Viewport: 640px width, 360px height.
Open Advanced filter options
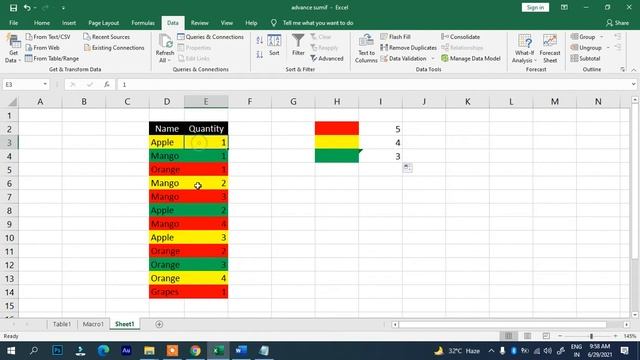327,58
